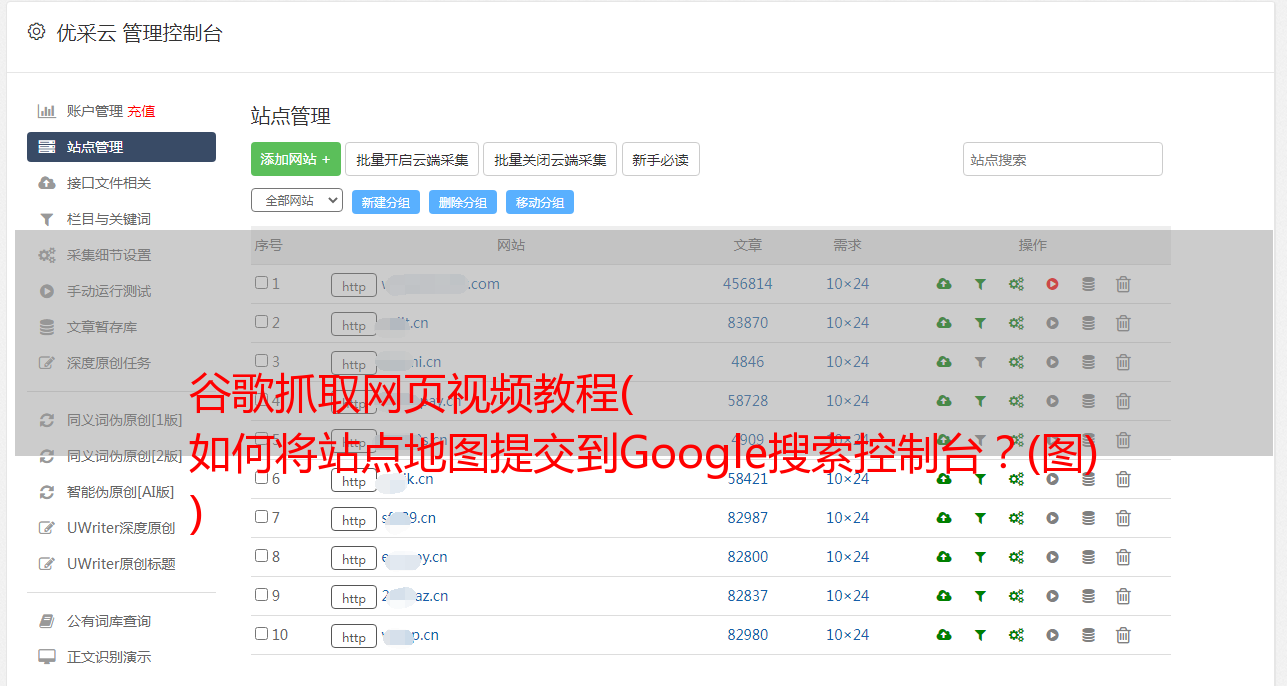
Task: Click the red 充值 link
Action: click(x=141, y=111)
